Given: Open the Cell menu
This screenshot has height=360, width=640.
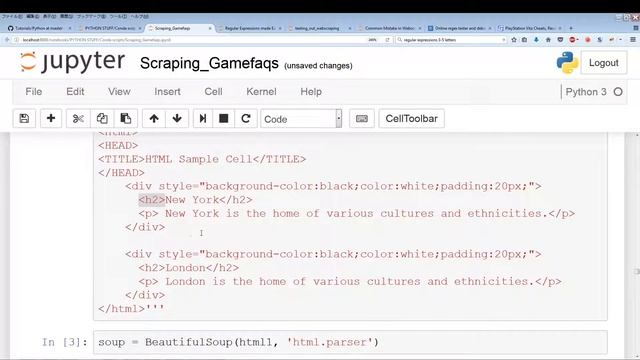Looking at the screenshot, I should tap(213, 91).
